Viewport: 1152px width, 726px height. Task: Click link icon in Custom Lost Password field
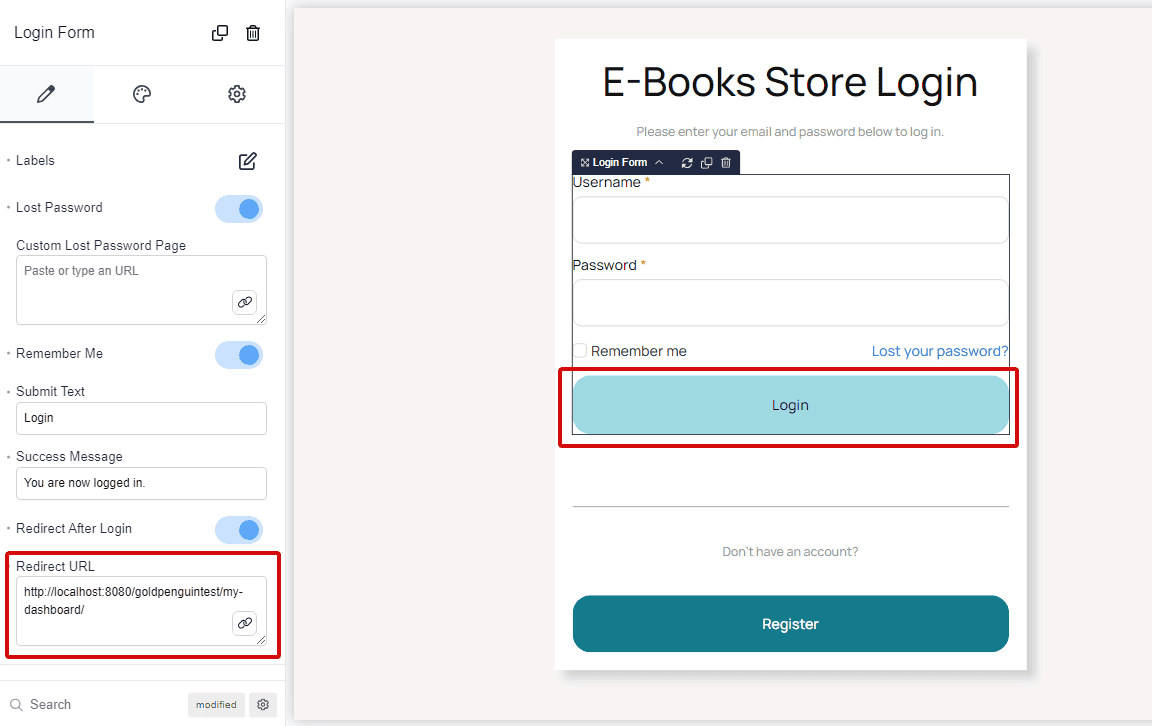point(244,302)
